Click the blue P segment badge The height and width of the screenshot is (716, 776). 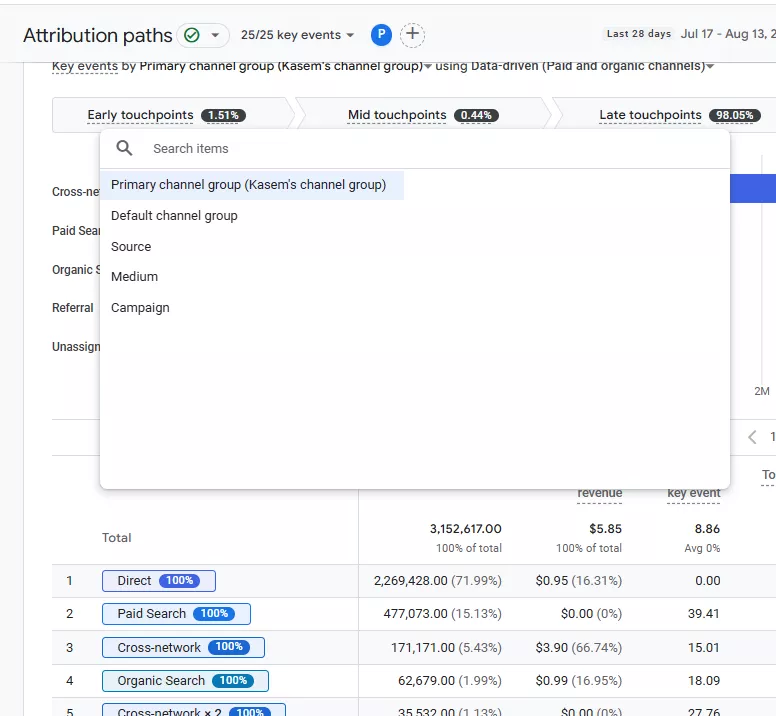(x=381, y=35)
